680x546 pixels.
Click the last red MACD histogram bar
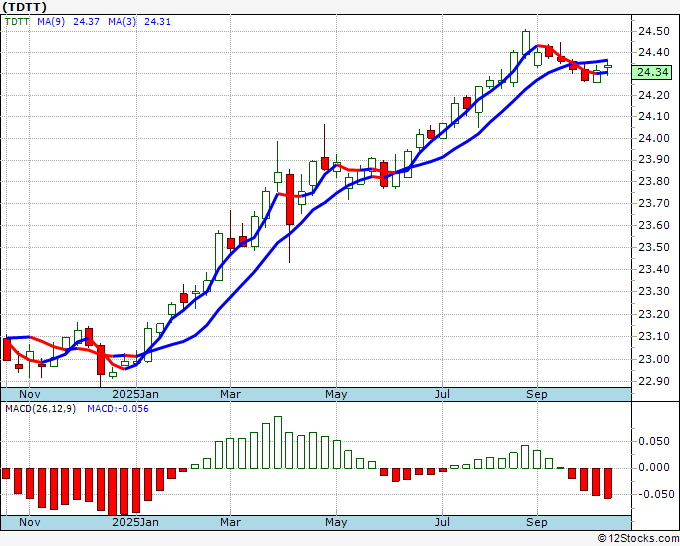tap(608, 483)
